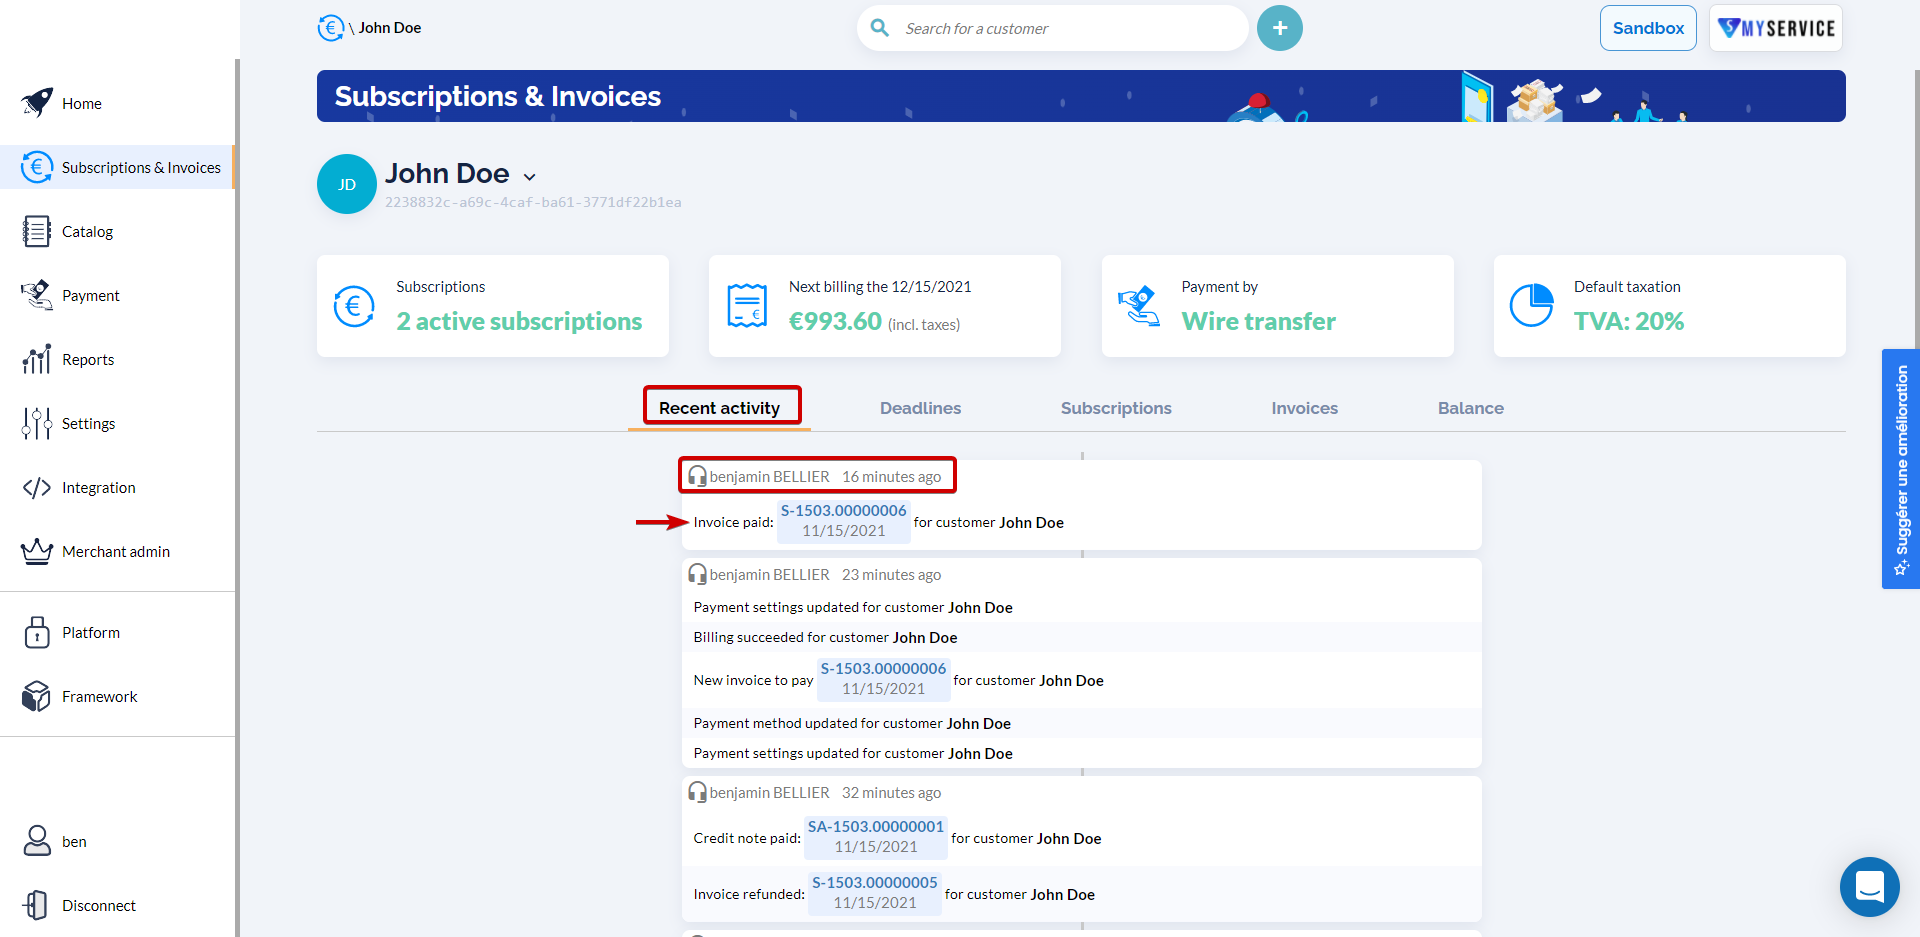Click headset icon beside 16 minutes ago entry
This screenshot has height=937, width=1920.
click(x=697, y=477)
